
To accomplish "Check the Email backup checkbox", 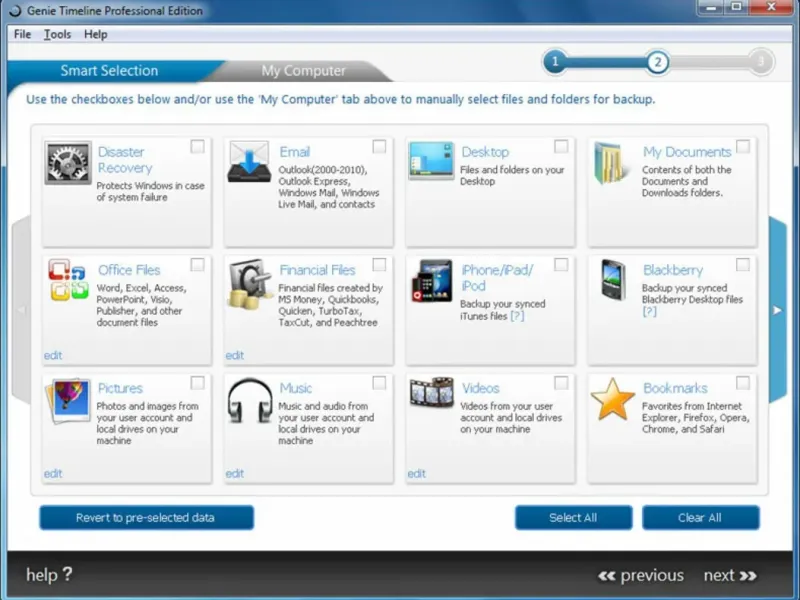I will 379,146.
